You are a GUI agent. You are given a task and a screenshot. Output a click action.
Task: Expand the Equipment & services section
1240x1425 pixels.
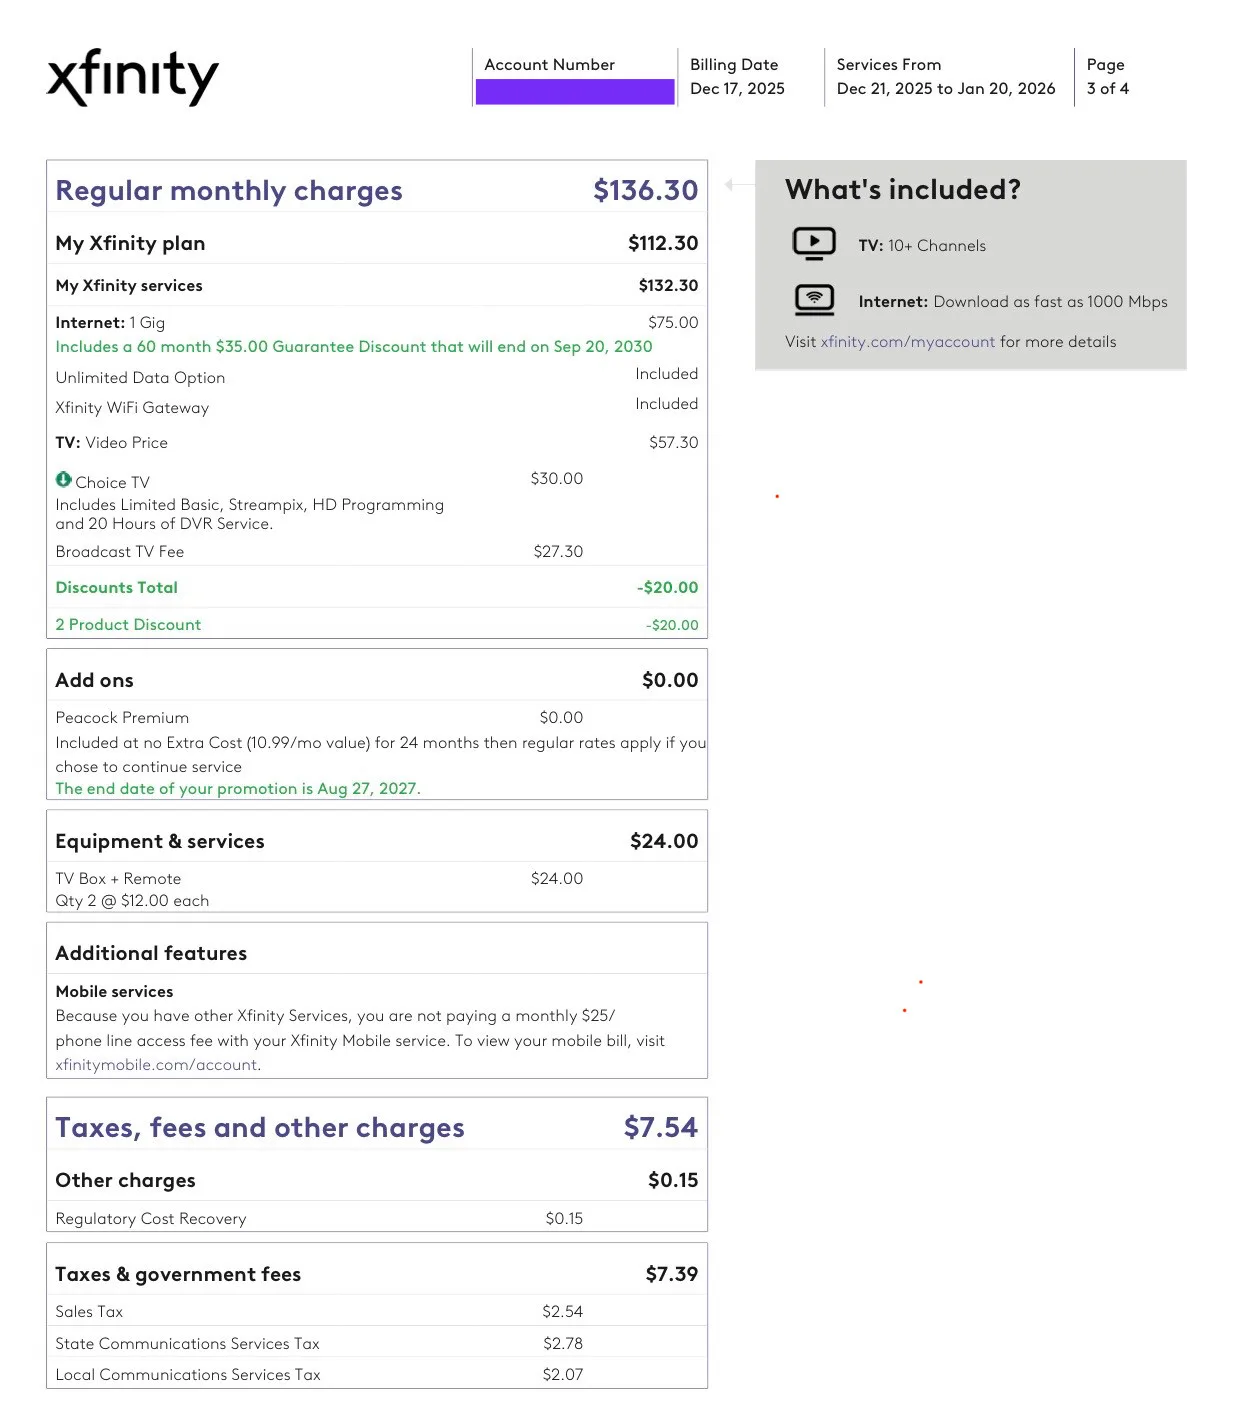point(160,841)
